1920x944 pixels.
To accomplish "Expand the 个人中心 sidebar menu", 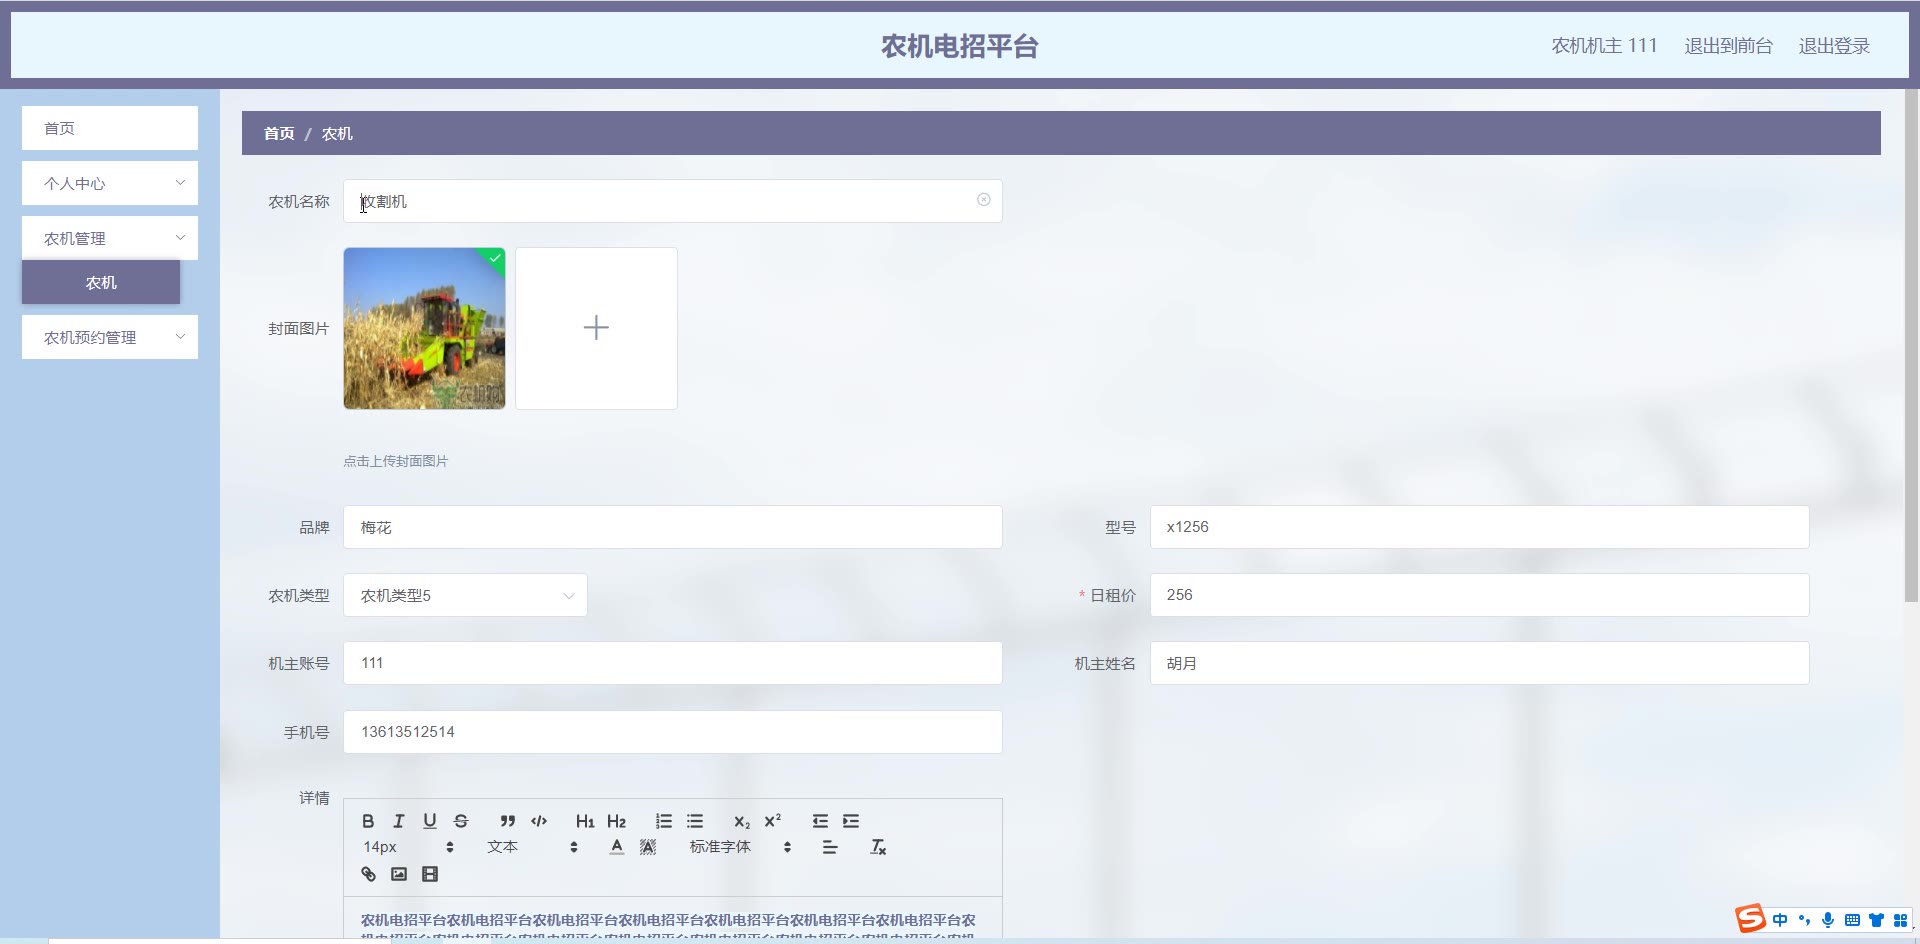I will (110, 183).
